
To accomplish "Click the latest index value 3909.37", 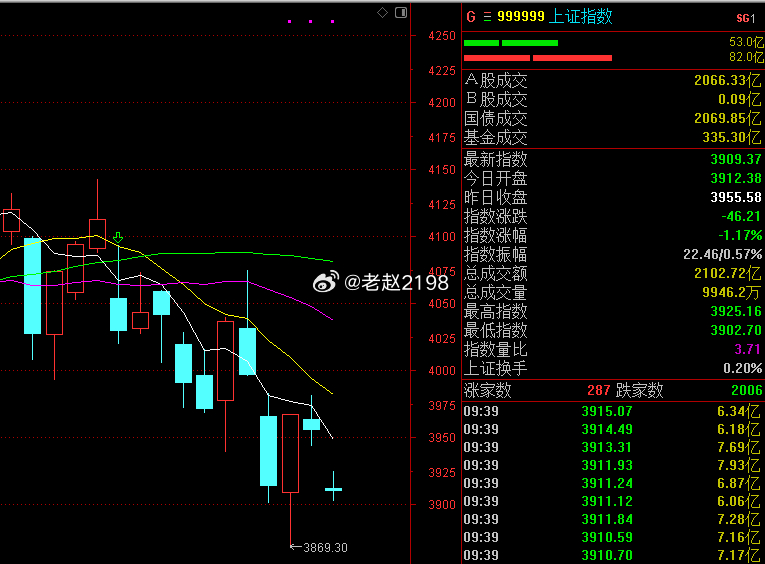I will pos(736,160).
